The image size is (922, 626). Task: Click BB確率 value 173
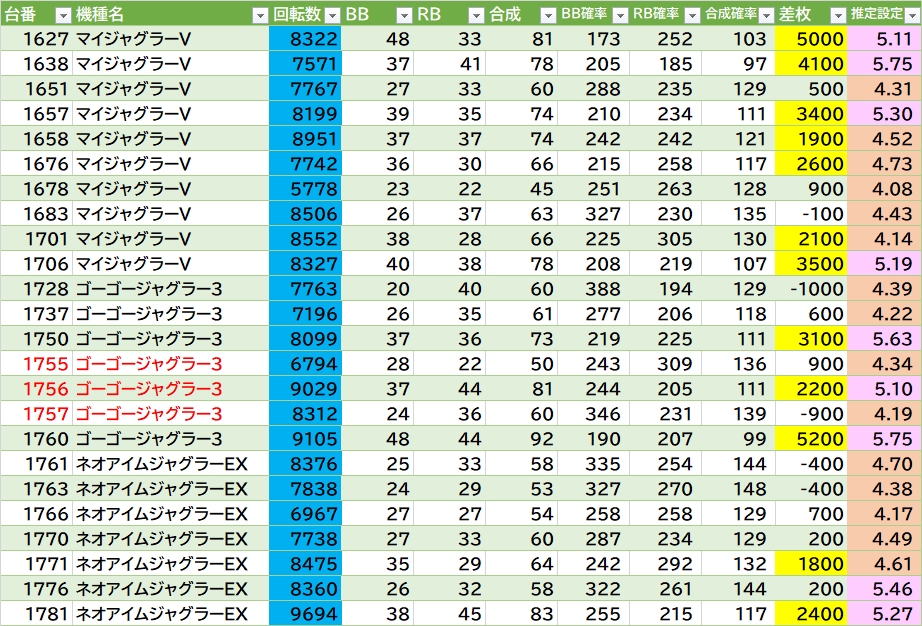point(593,39)
